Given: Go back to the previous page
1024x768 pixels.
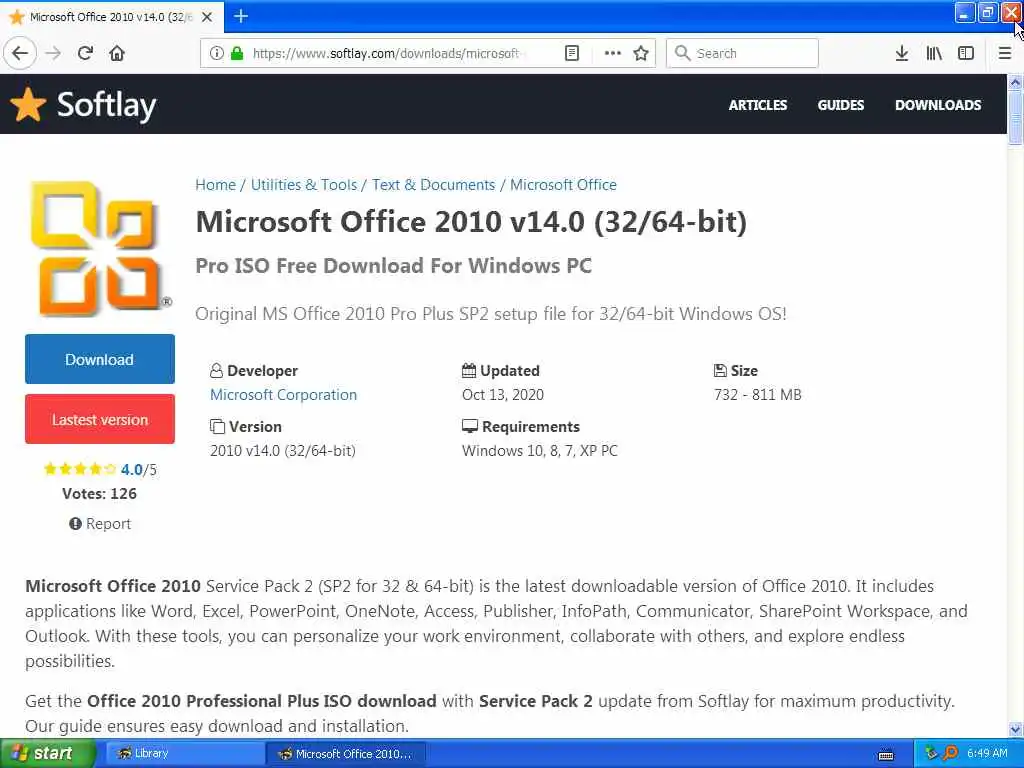Looking at the screenshot, I should (20, 53).
